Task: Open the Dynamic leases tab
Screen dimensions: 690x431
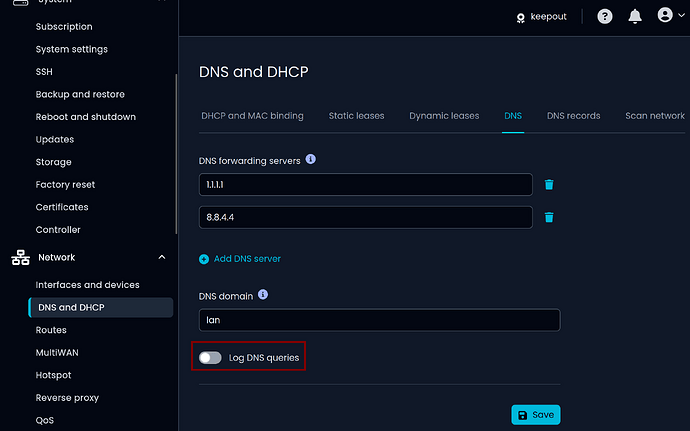Action: click(x=444, y=116)
